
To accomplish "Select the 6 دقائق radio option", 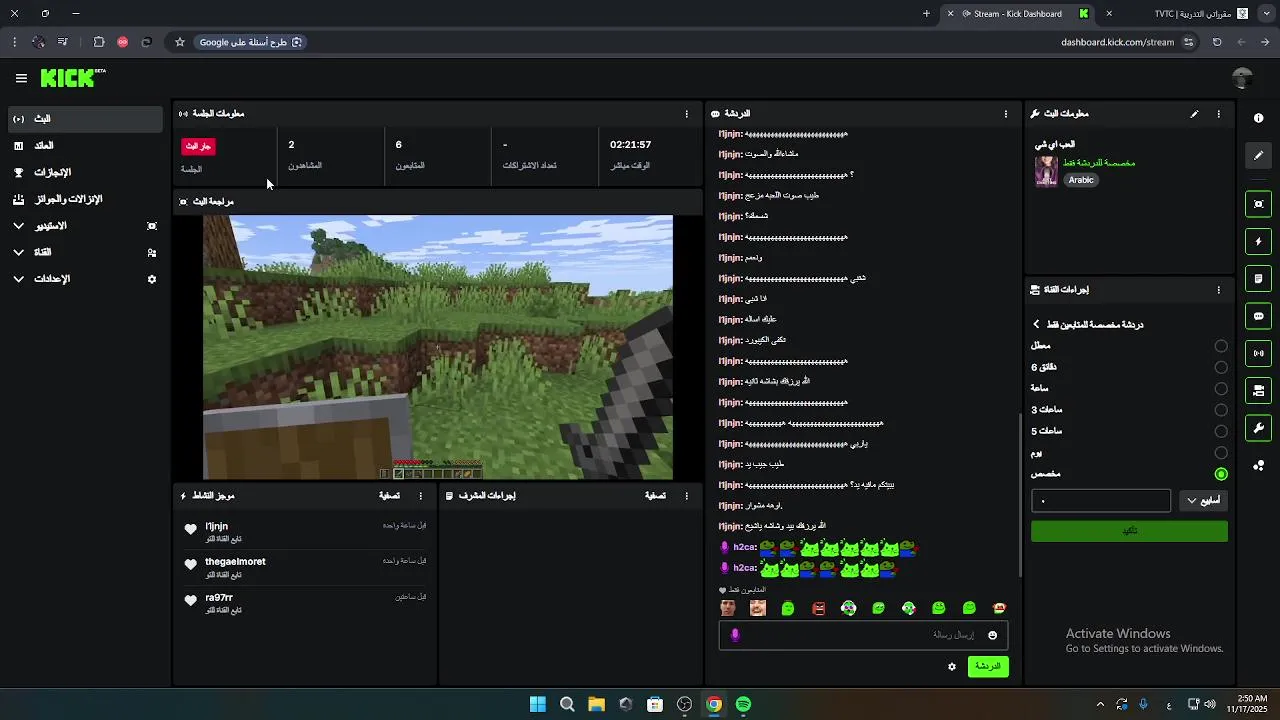I will point(1221,367).
